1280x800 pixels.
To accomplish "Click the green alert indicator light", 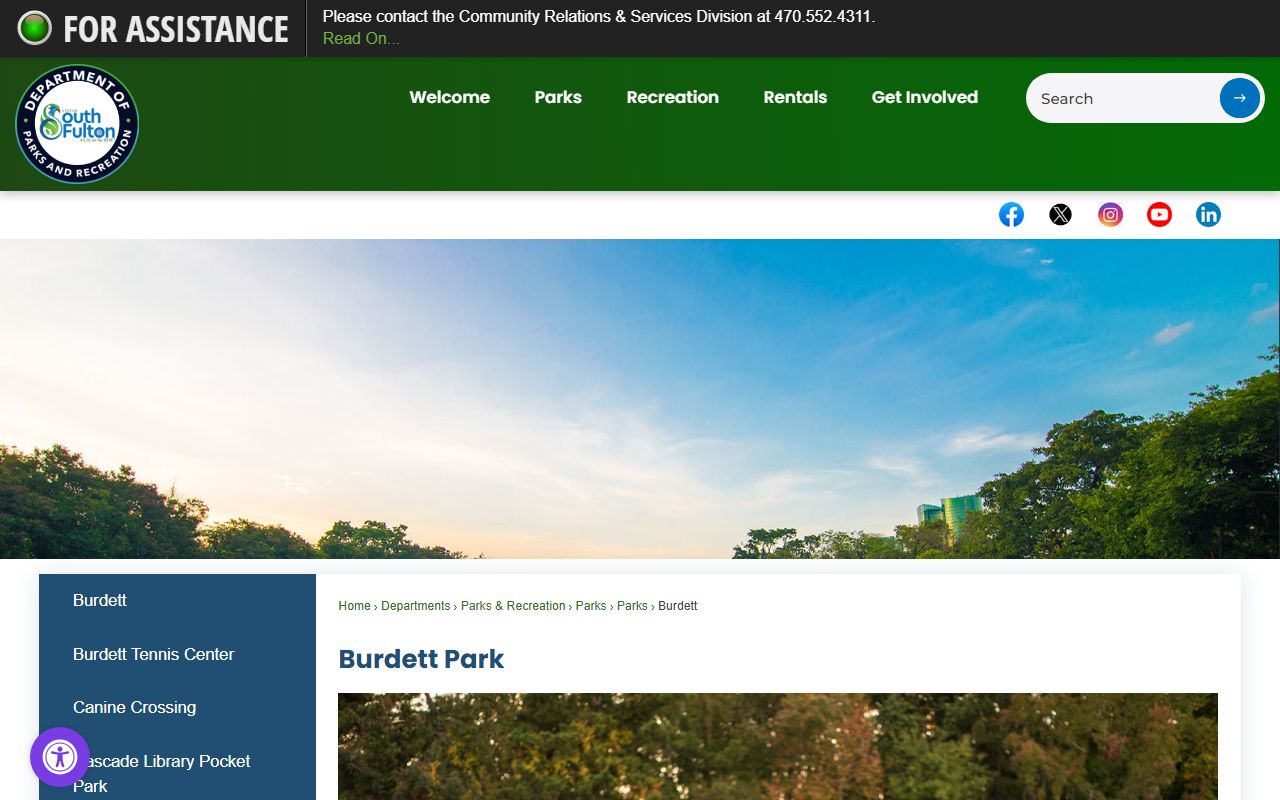I will pos(34,28).
